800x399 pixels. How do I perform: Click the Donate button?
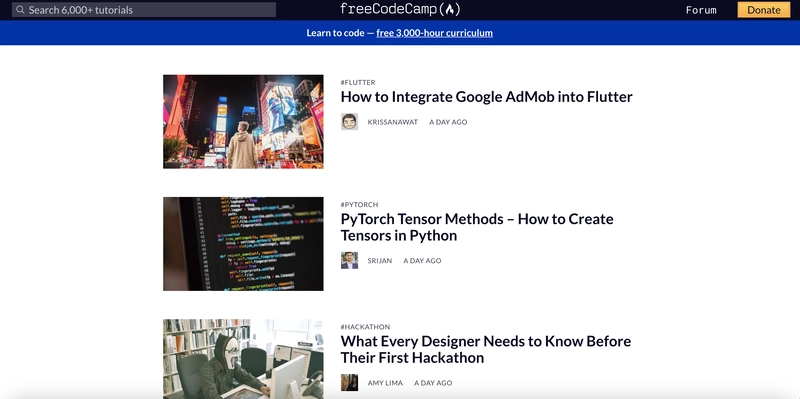pos(764,10)
